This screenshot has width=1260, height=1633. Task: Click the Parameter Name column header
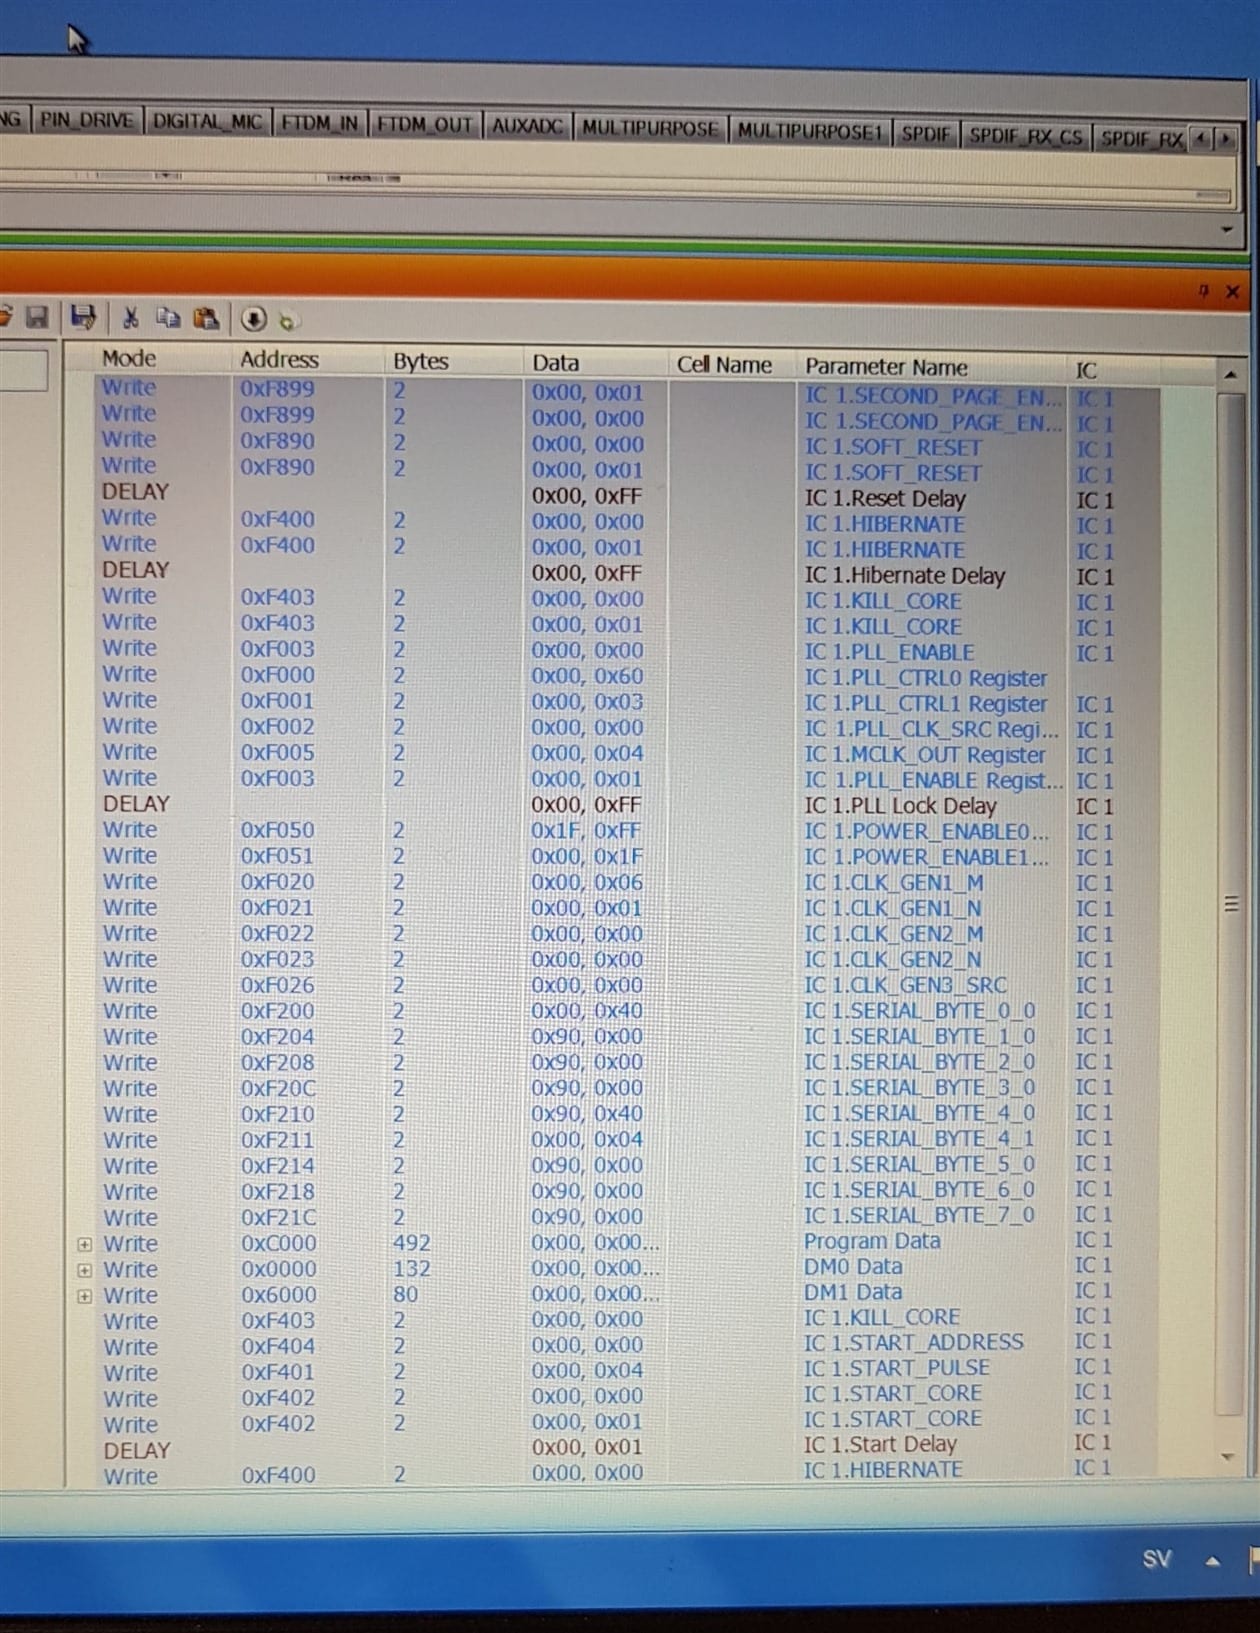[886, 367]
